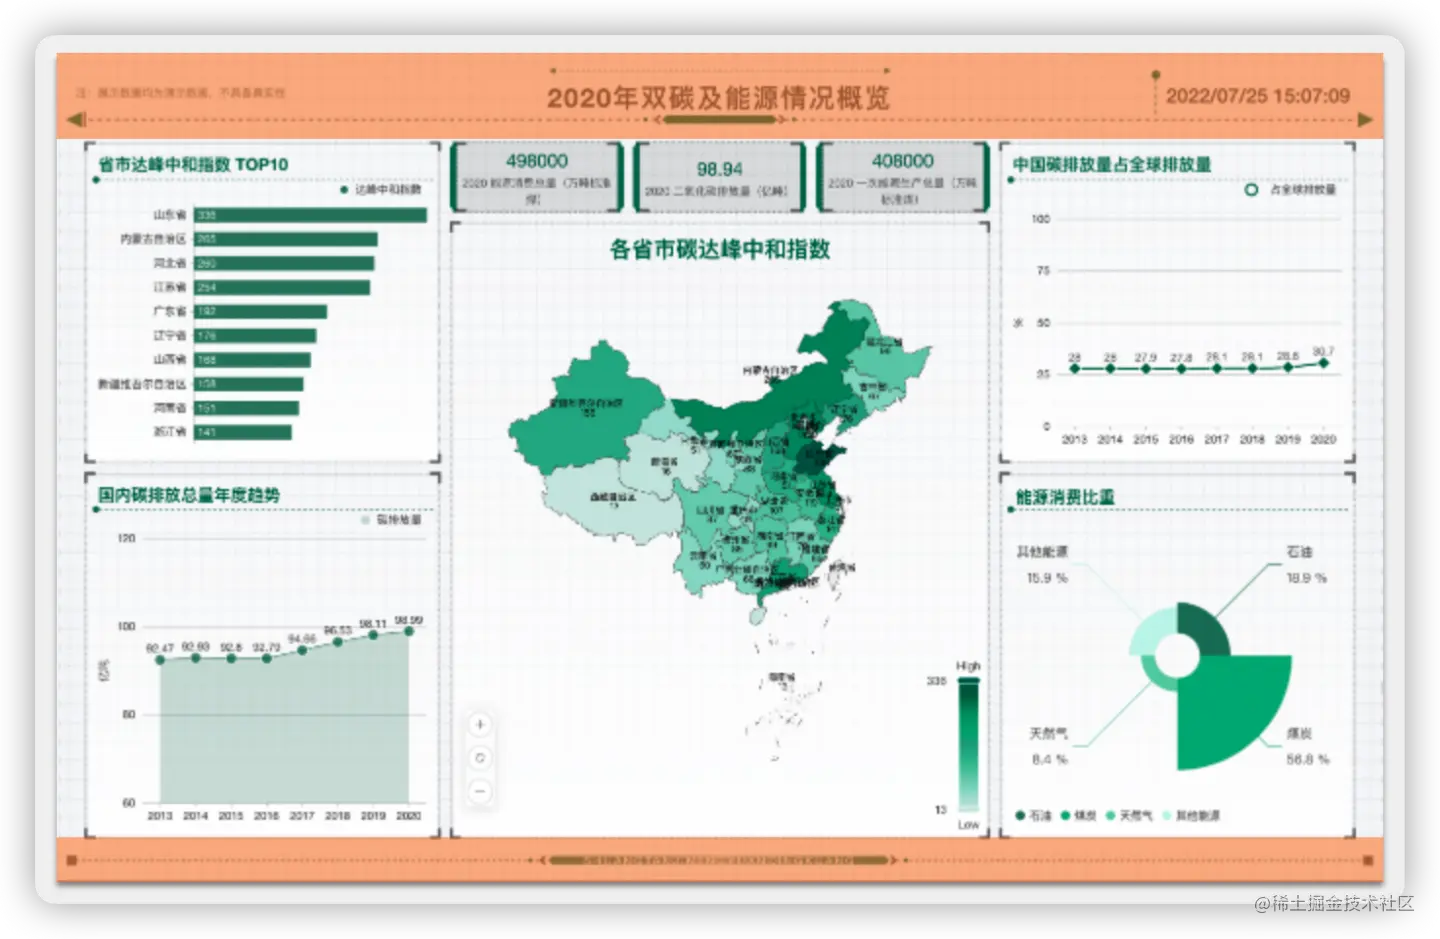Select the pale 其他能源 pie slice
This screenshot has height=939, width=1440.
point(1152,633)
